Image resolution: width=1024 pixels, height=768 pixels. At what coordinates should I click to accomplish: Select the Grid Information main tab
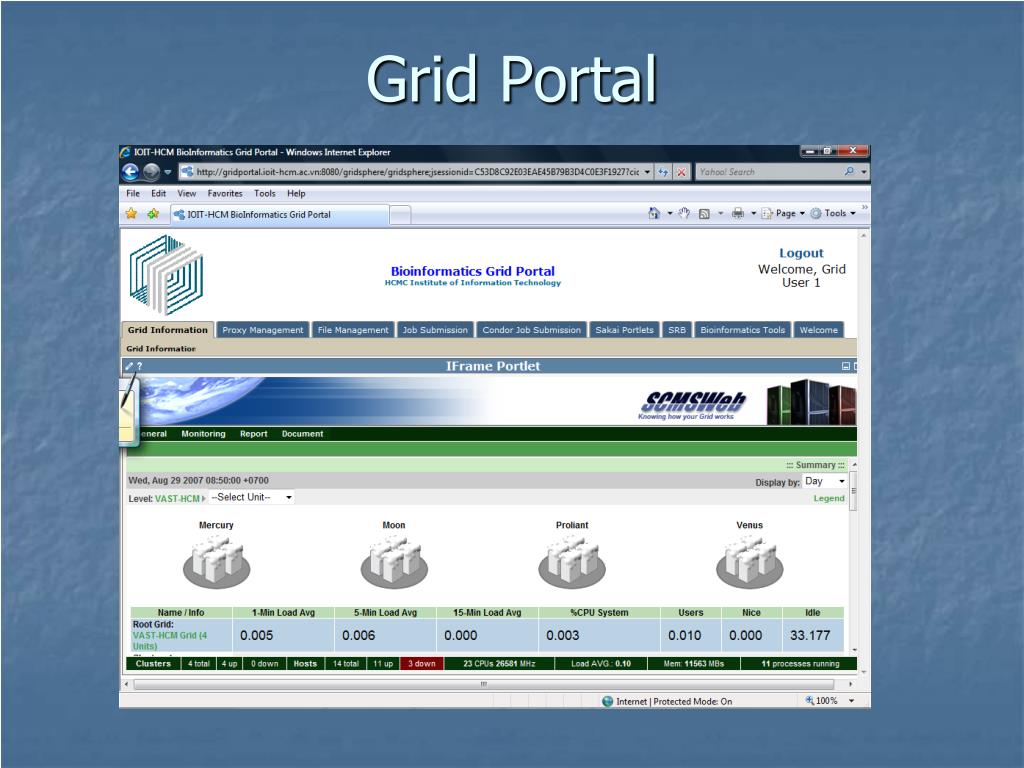click(167, 330)
